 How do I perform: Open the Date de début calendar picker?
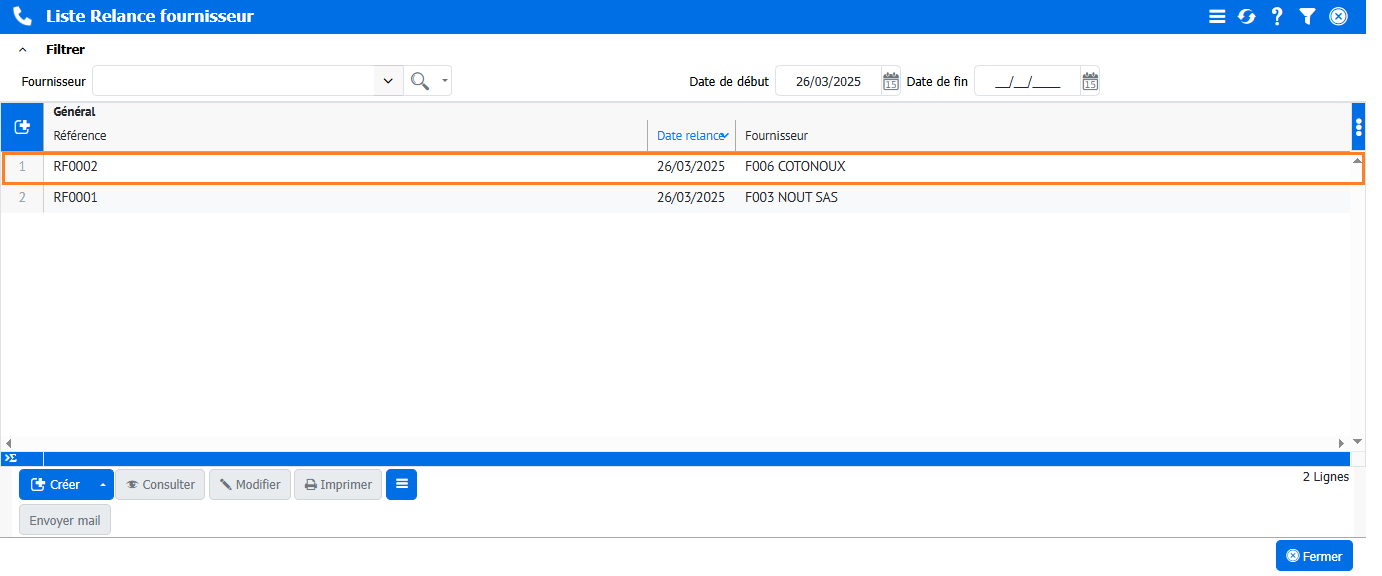tap(890, 82)
